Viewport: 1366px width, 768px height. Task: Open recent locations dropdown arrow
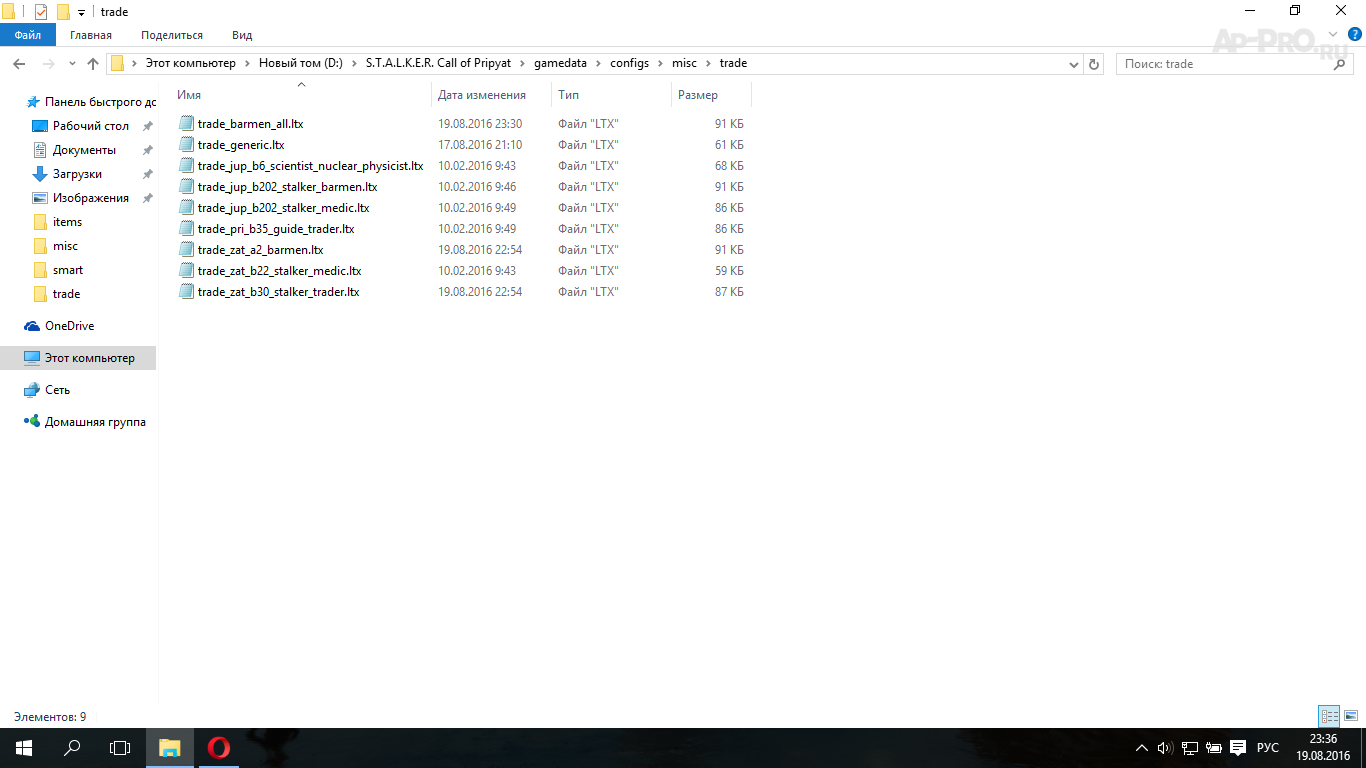point(72,64)
